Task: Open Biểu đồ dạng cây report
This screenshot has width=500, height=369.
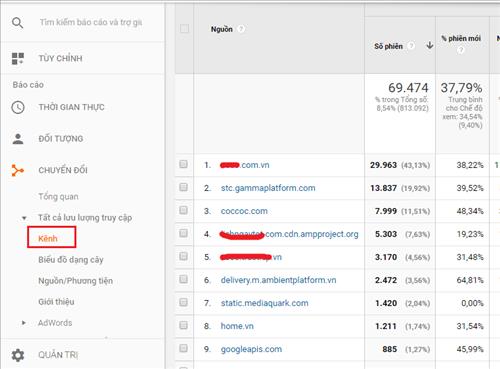Action: (71, 260)
